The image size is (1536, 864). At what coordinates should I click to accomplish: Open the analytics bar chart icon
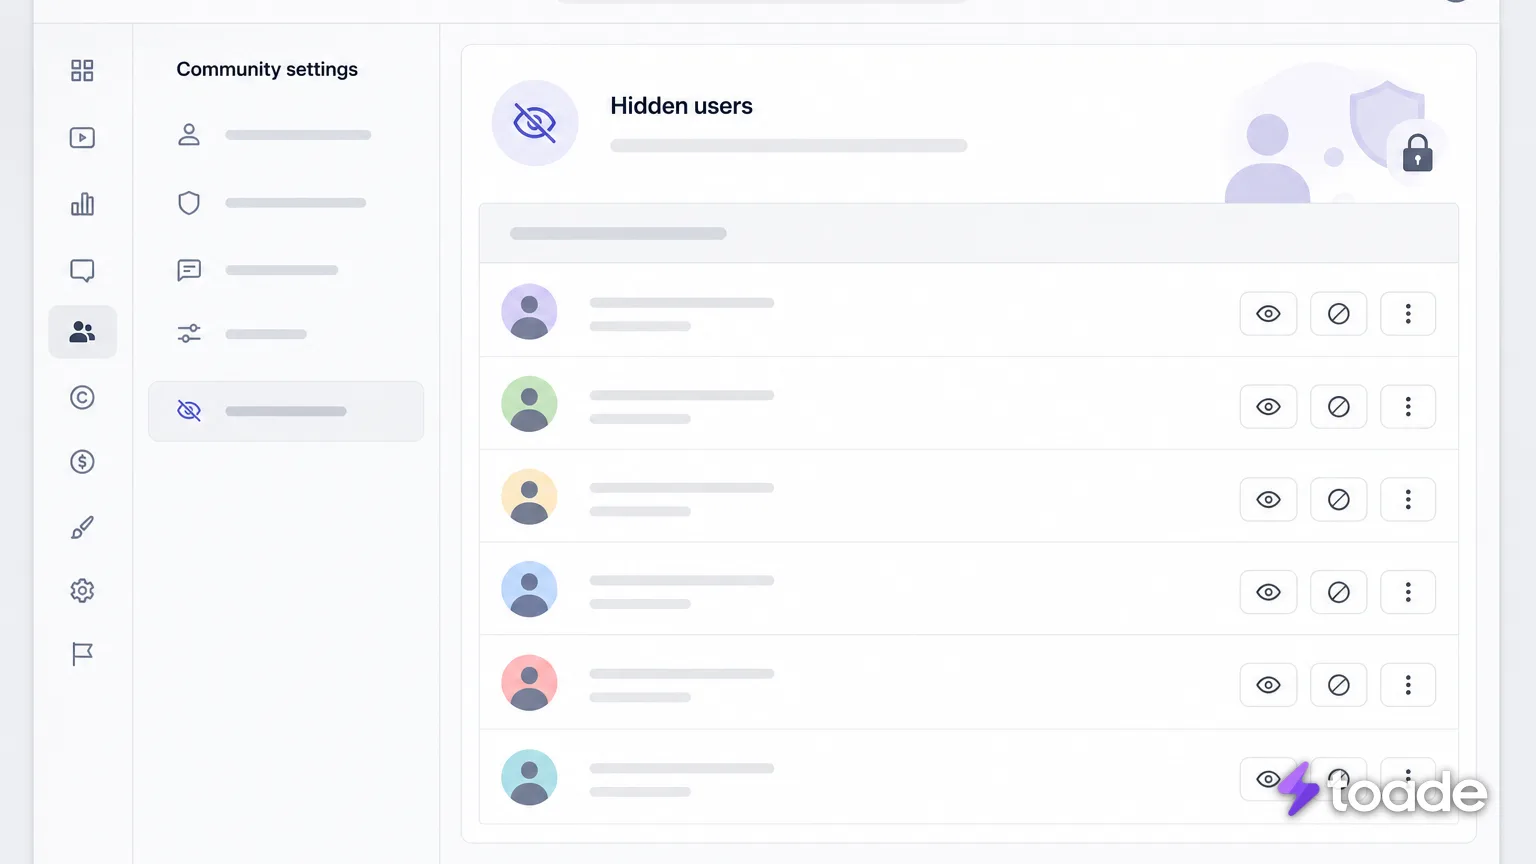pyautogui.click(x=82, y=204)
